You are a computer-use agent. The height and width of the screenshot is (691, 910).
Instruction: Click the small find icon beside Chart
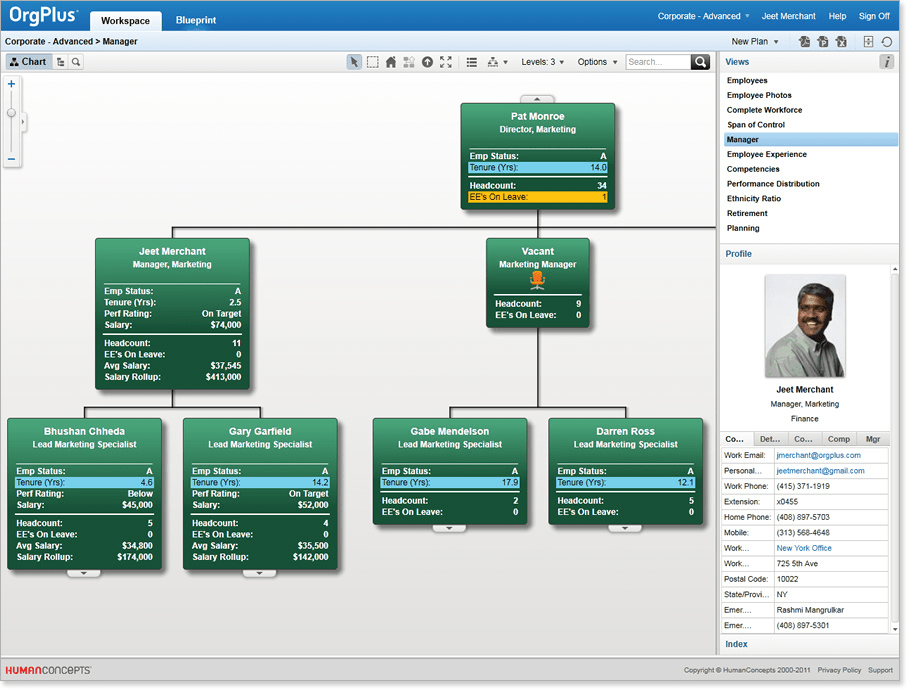76,61
